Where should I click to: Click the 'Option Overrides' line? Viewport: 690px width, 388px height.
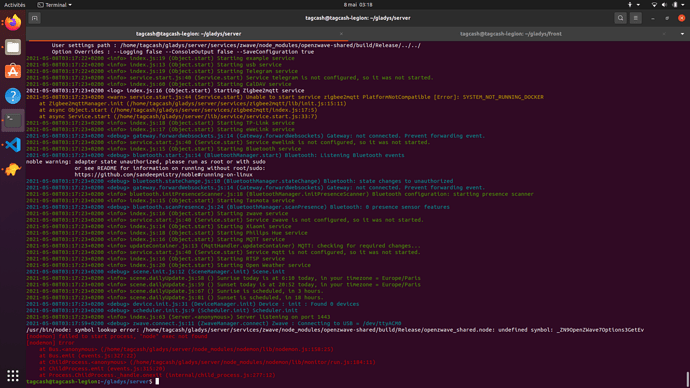(x=183, y=52)
